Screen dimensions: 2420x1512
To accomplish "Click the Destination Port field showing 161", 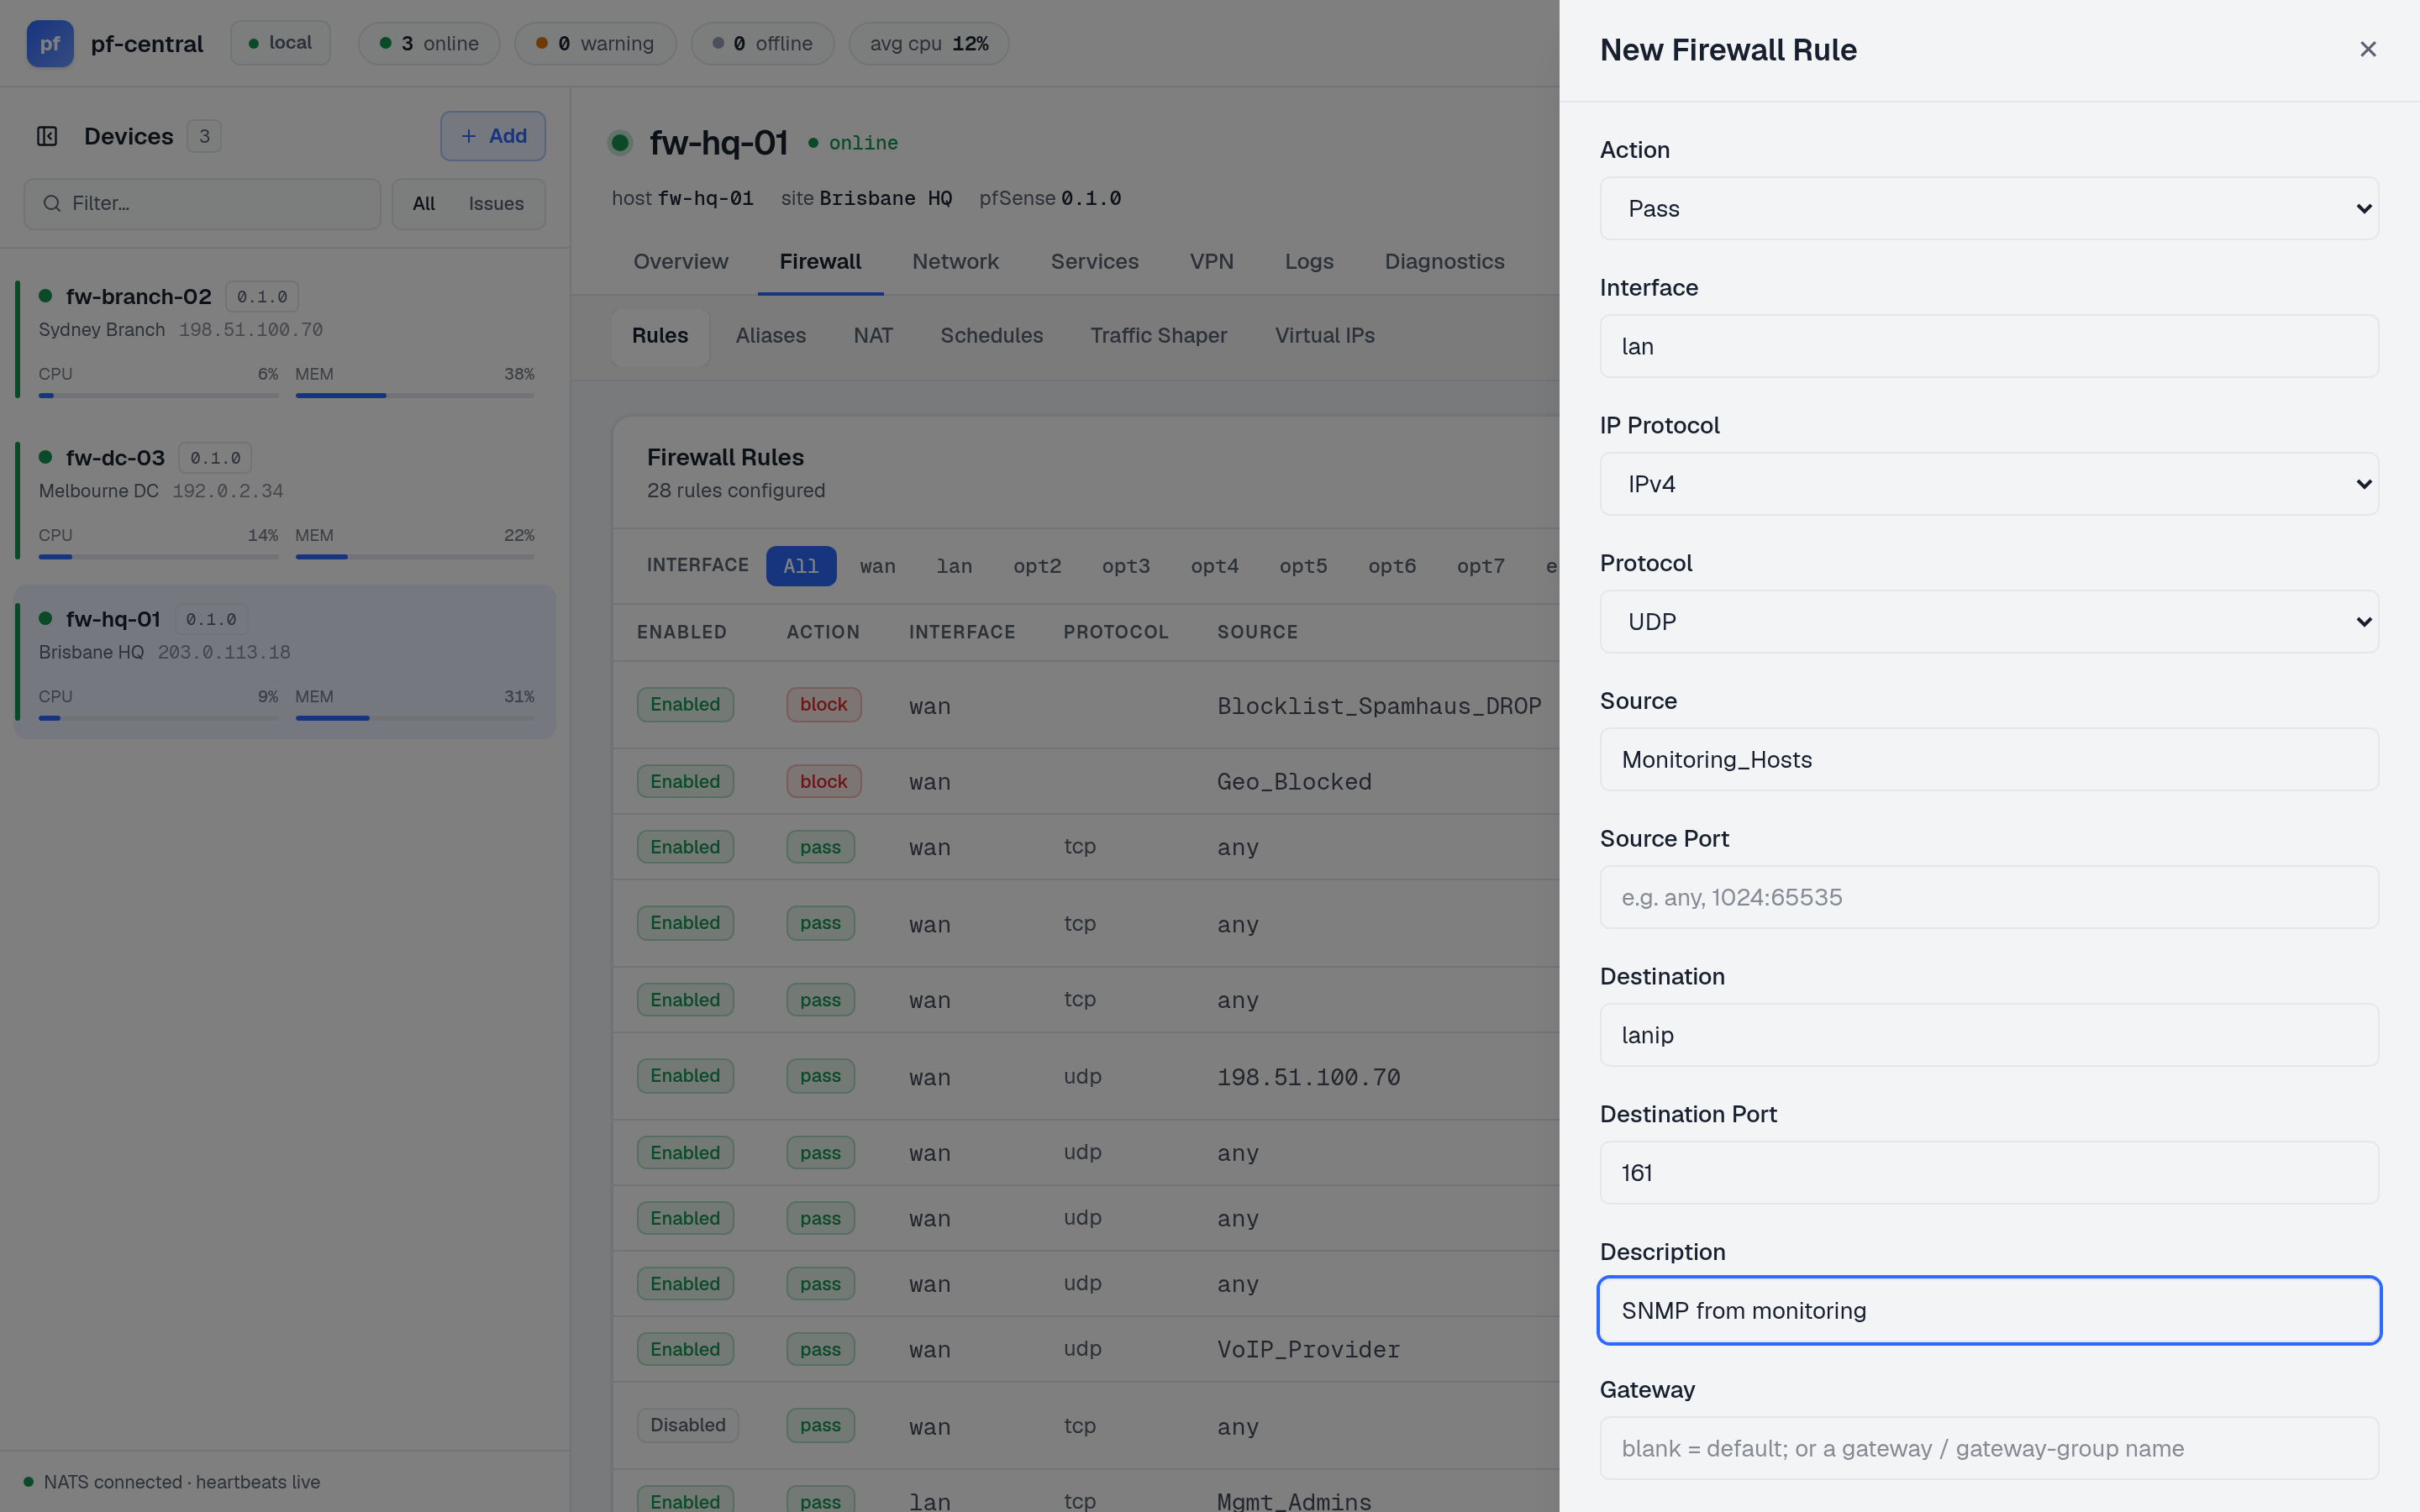I will [1989, 1173].
